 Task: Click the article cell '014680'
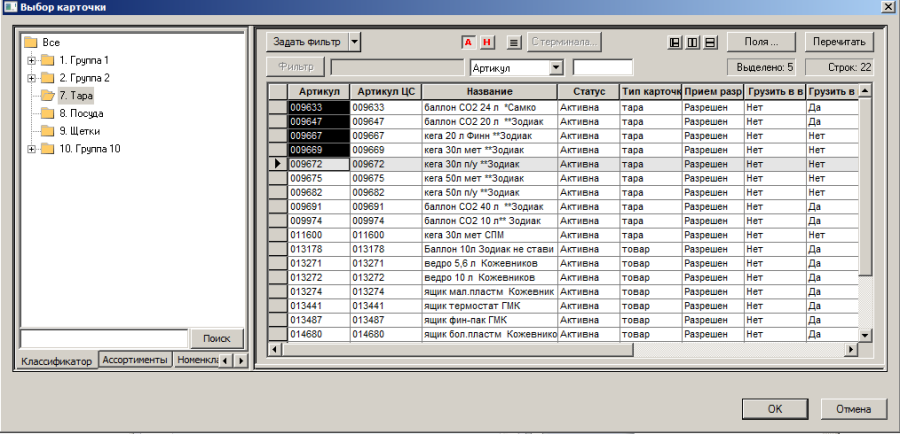[x=319, y=334]
